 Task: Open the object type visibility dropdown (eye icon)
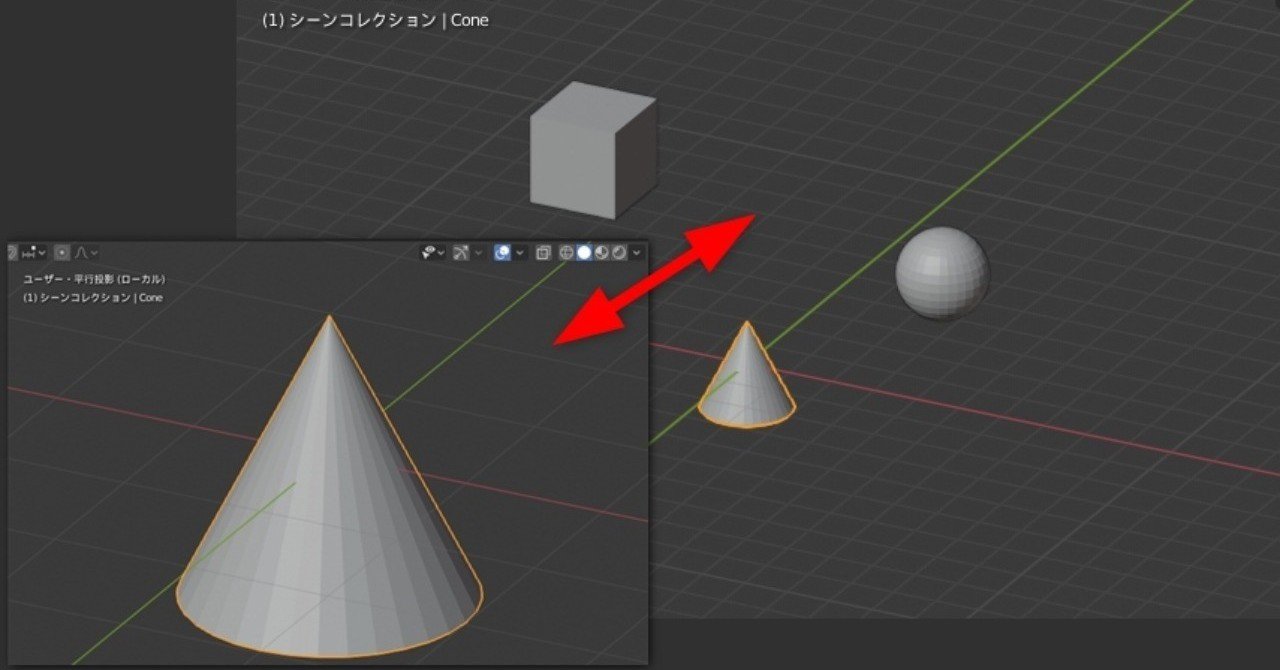[x=433, y=253]
